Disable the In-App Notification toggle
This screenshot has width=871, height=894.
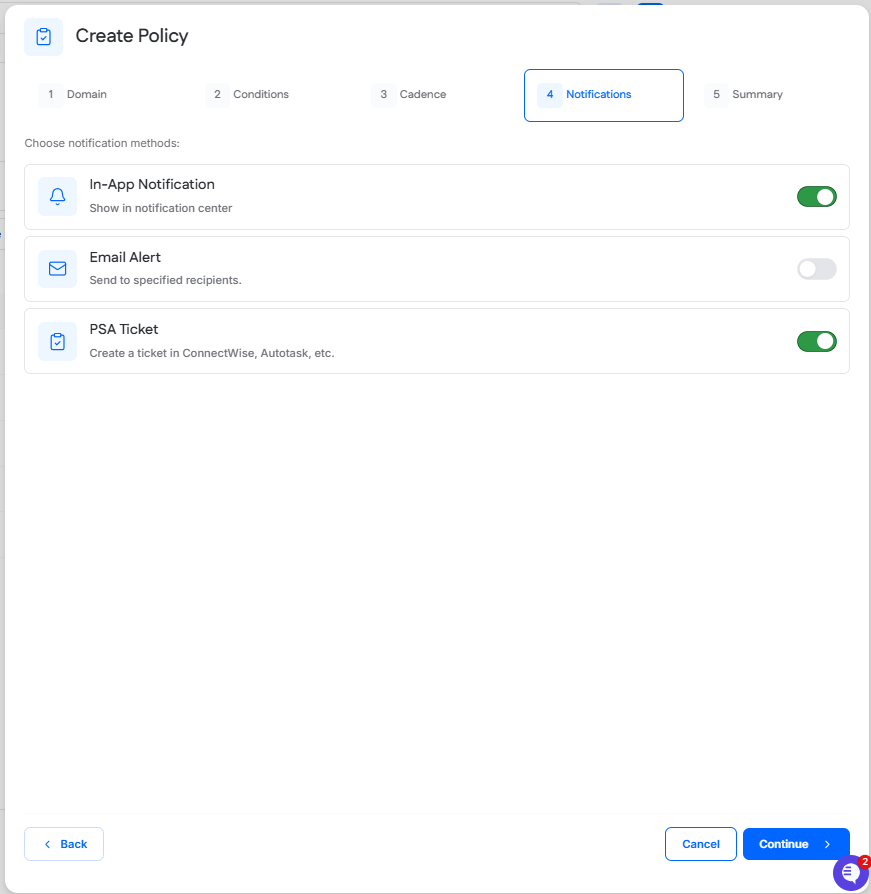(816, 197)
